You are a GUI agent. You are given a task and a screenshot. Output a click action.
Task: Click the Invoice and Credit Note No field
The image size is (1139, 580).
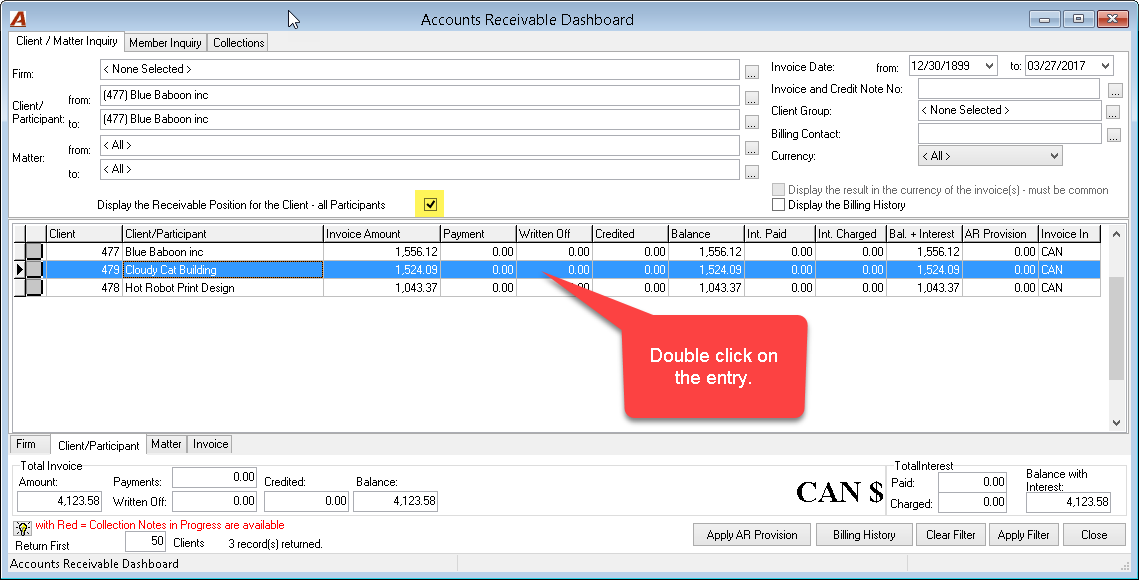pyautogui.click(x=1009, y=89)
